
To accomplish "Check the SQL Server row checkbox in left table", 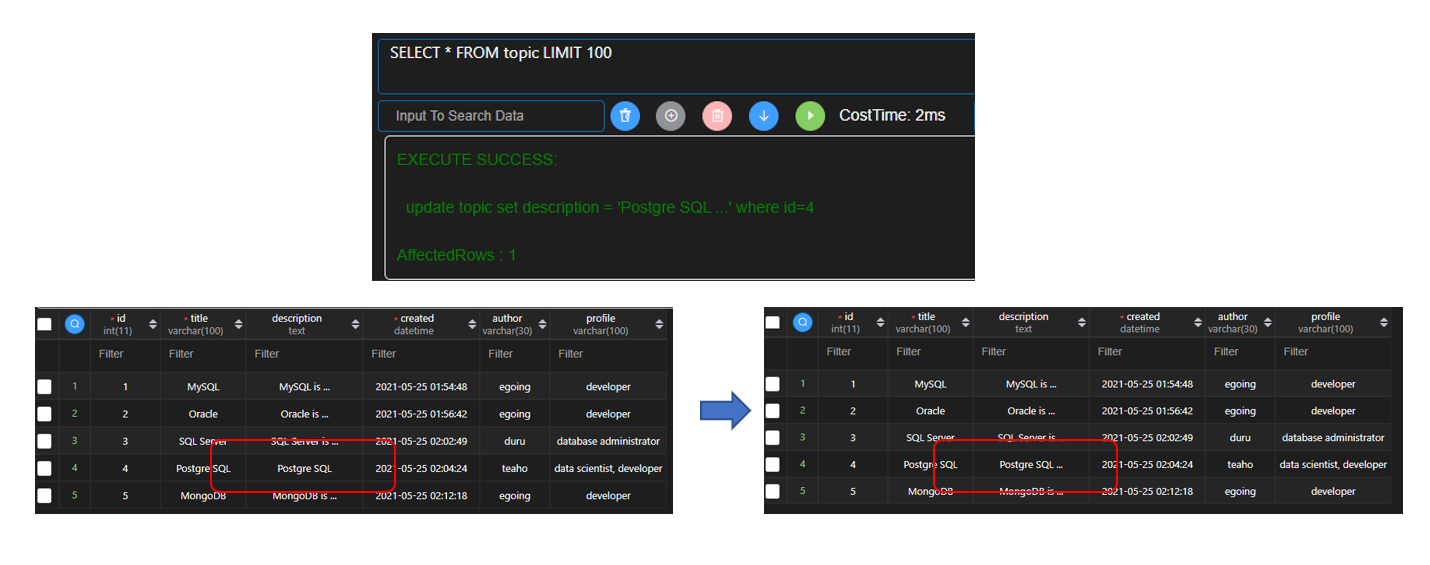I will click(x=44, y=441).
